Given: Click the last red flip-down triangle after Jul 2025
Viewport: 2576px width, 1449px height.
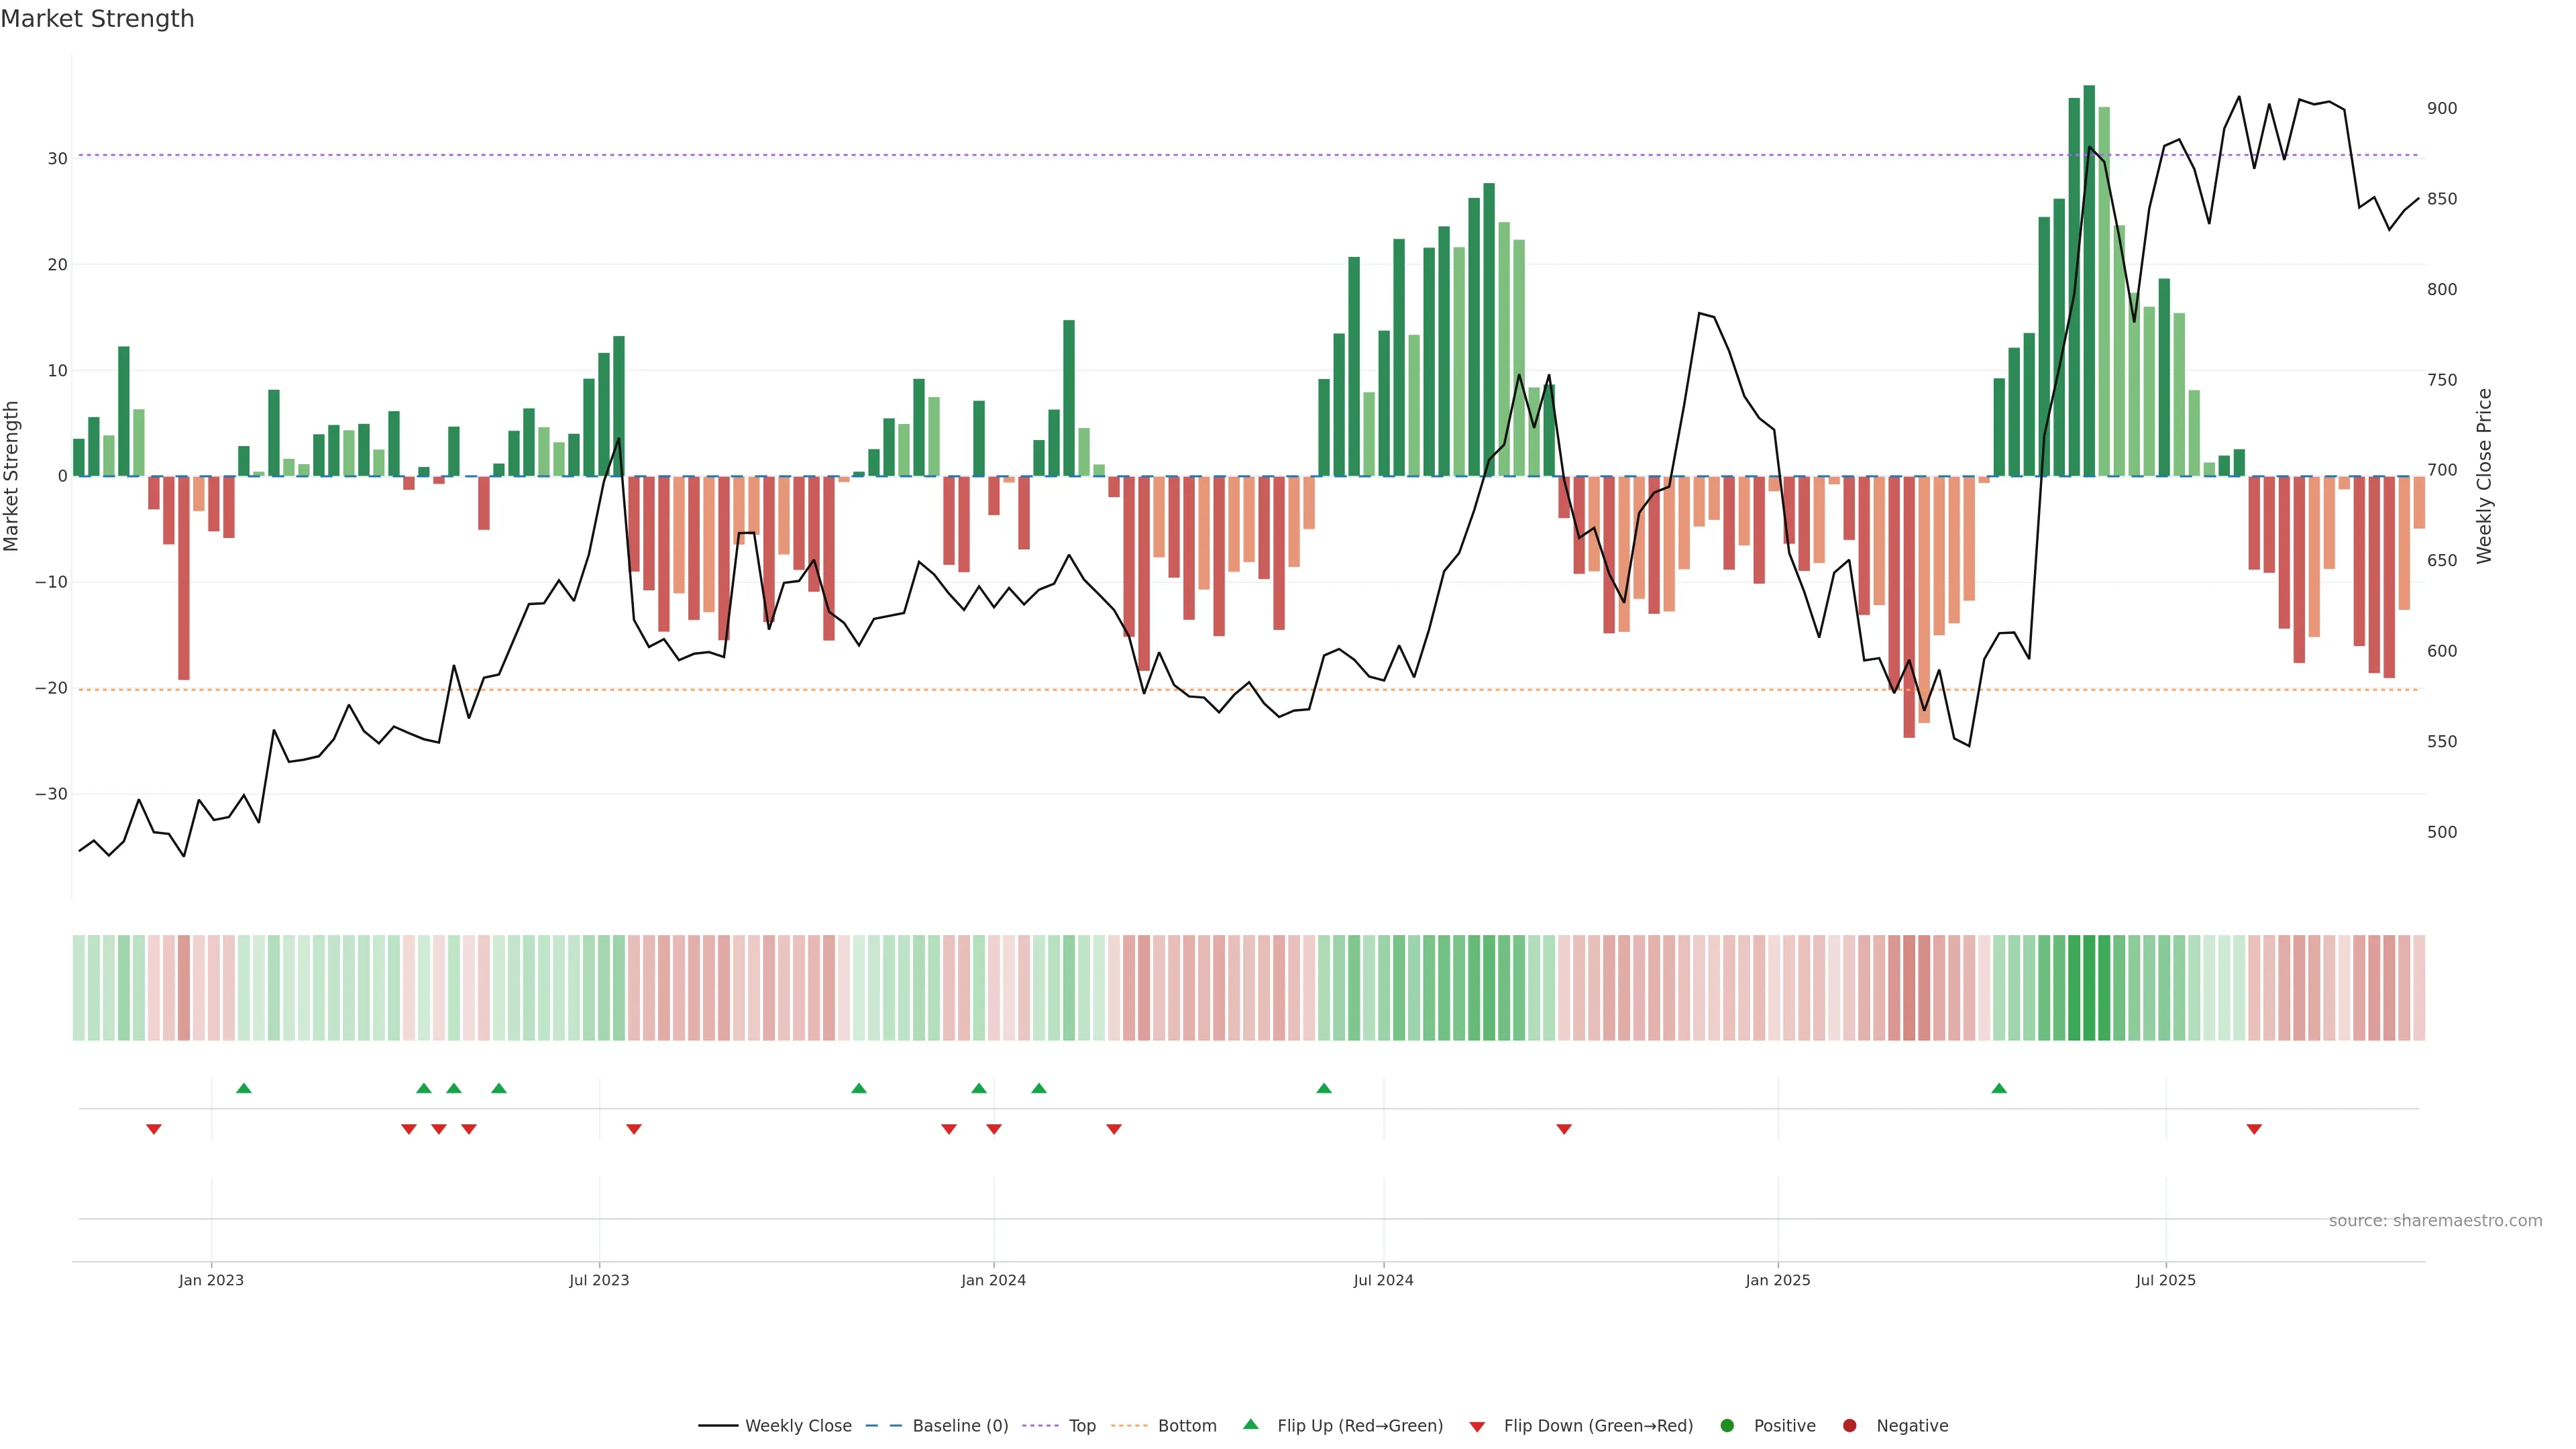Looking at the screenshot, I should point(2254,1129).
